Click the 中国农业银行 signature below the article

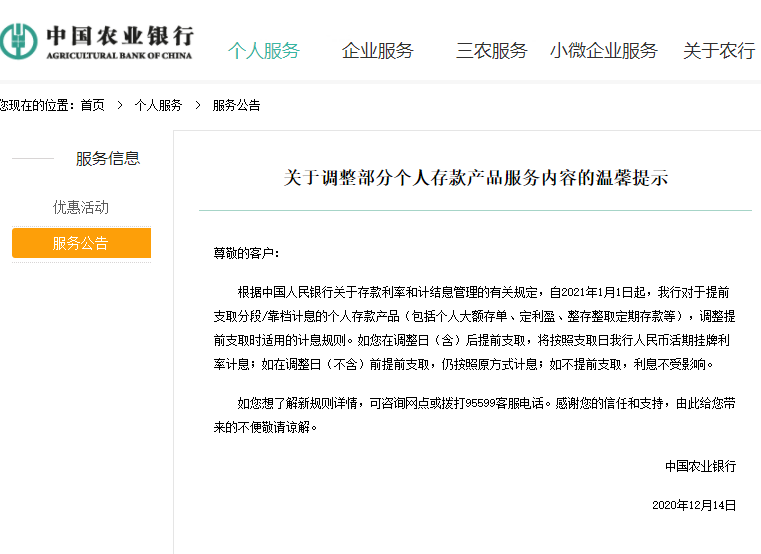[700, 466]
